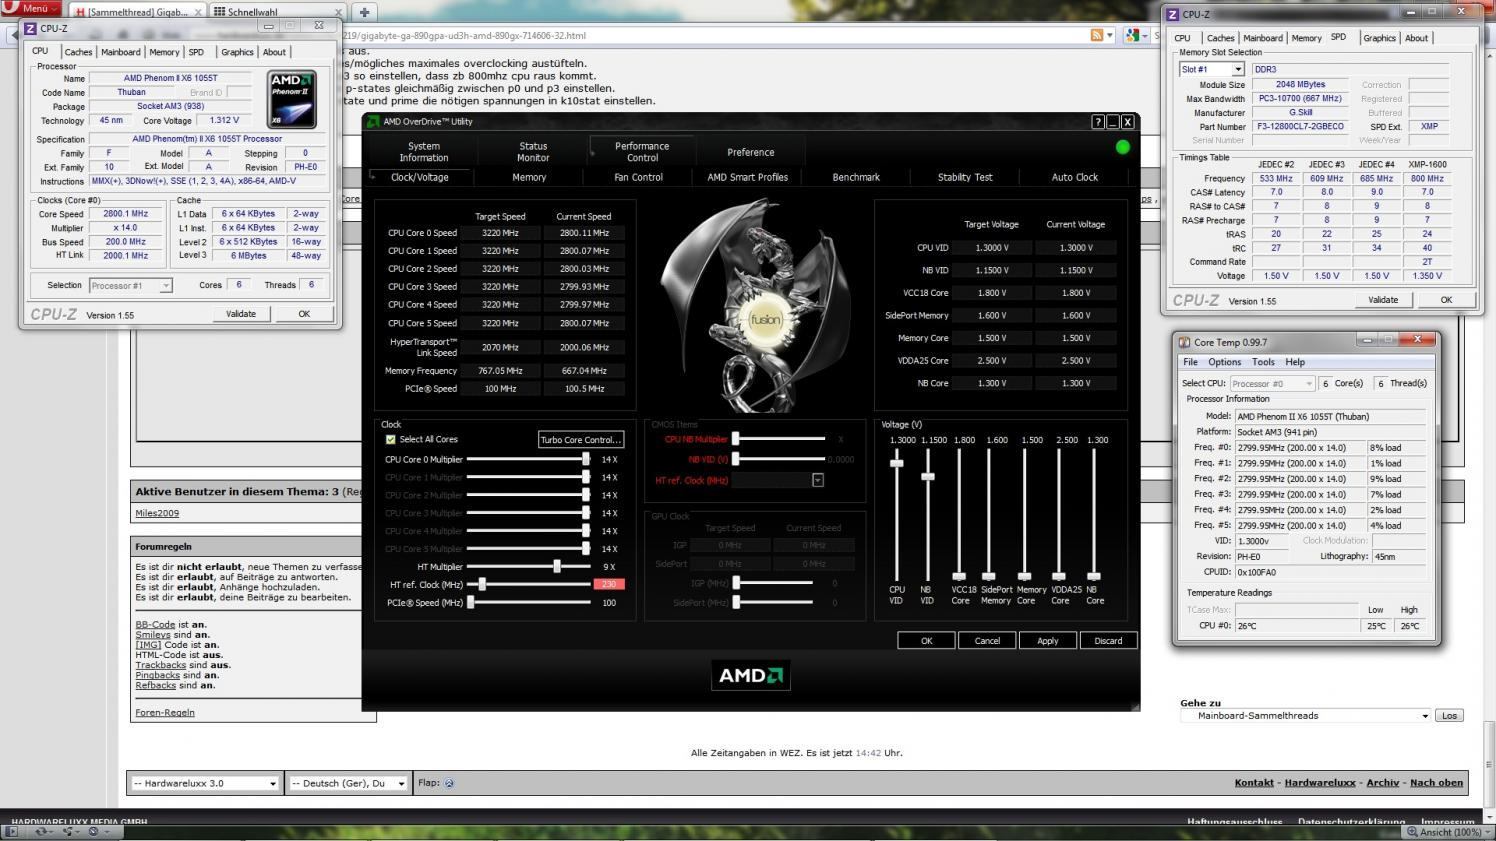Viewport: 1496px width, 841px height.
Task: Open a new browser tab with plus
Action: [x=364, y=12]
